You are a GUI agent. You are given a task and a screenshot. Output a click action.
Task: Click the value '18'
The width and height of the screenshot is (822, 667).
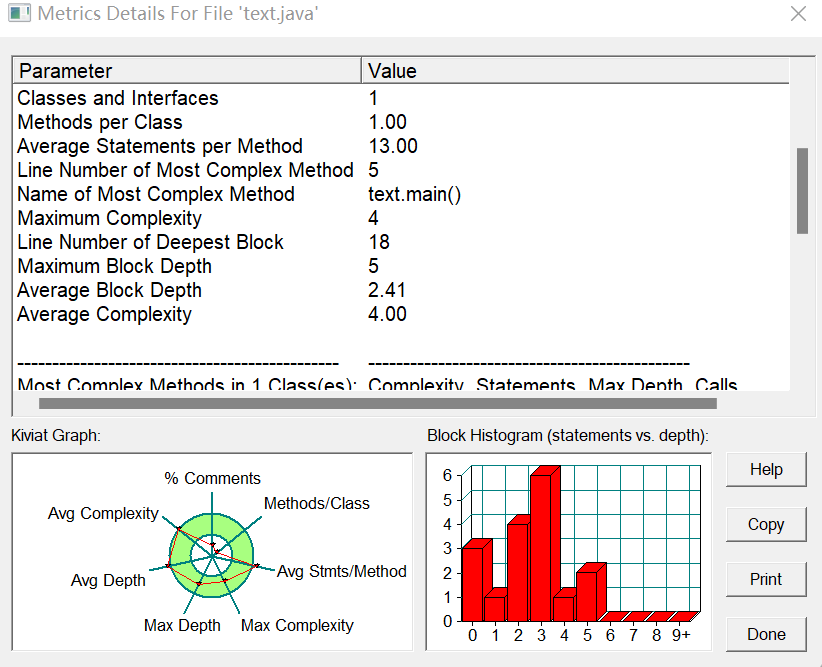(379, 242)
